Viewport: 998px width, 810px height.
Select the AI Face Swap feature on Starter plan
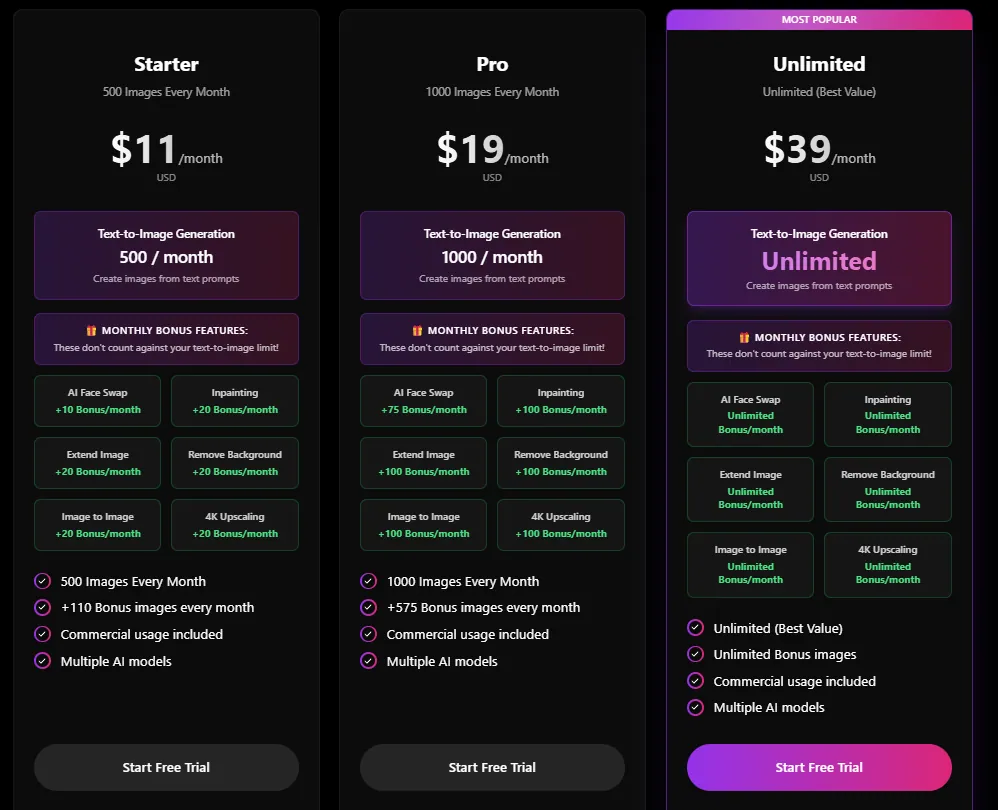(x=97, y=400)
